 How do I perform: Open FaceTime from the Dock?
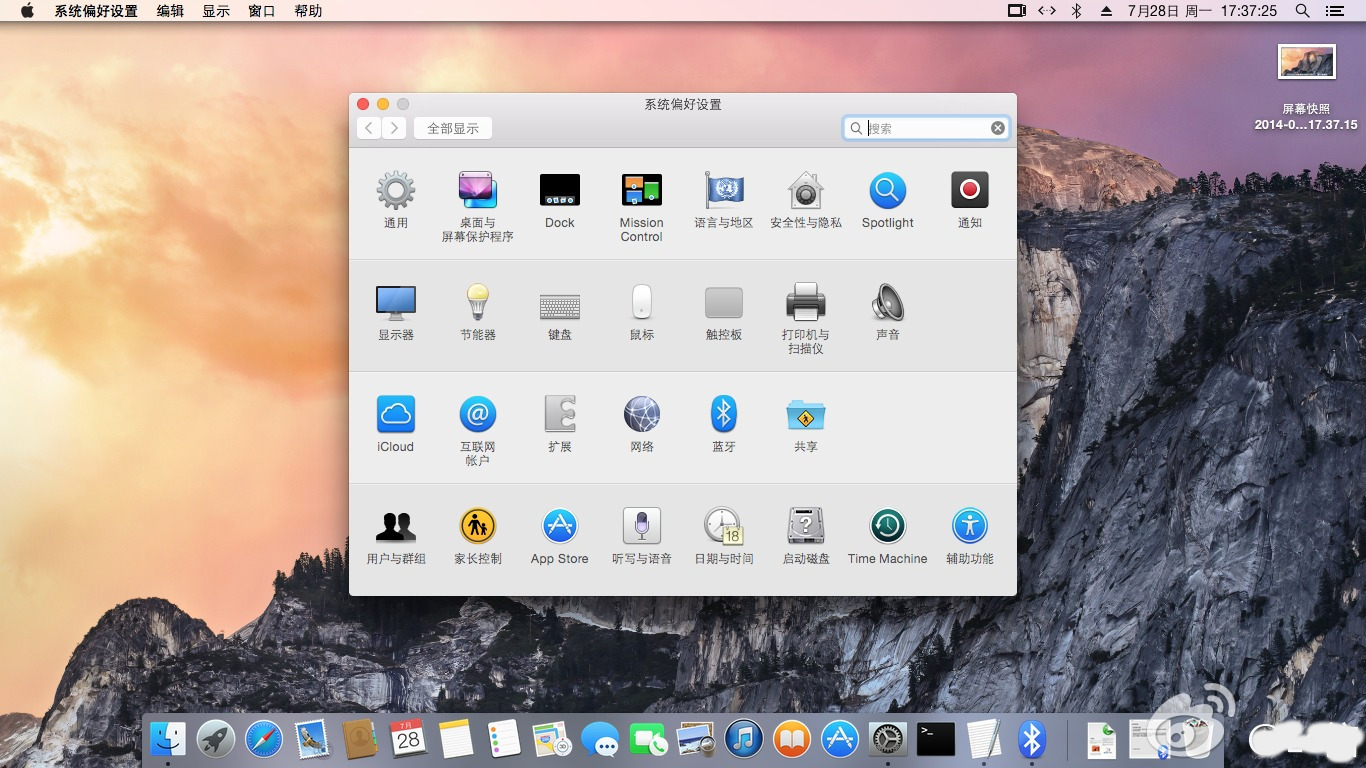pyautogui.click(x=648, y=740)
